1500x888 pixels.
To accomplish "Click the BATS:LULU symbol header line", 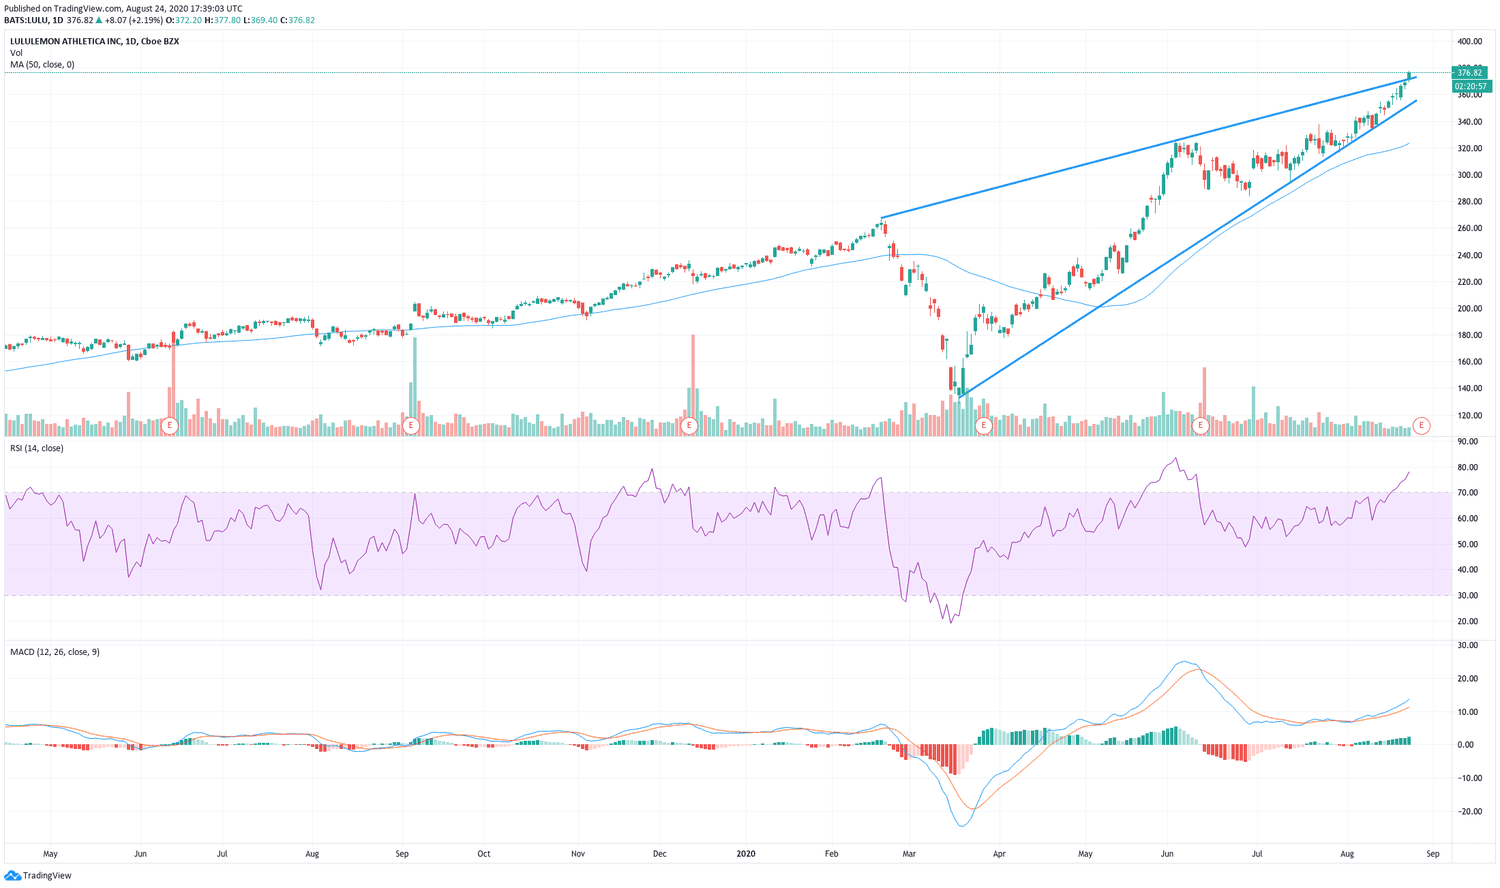I will click(160, 20).
